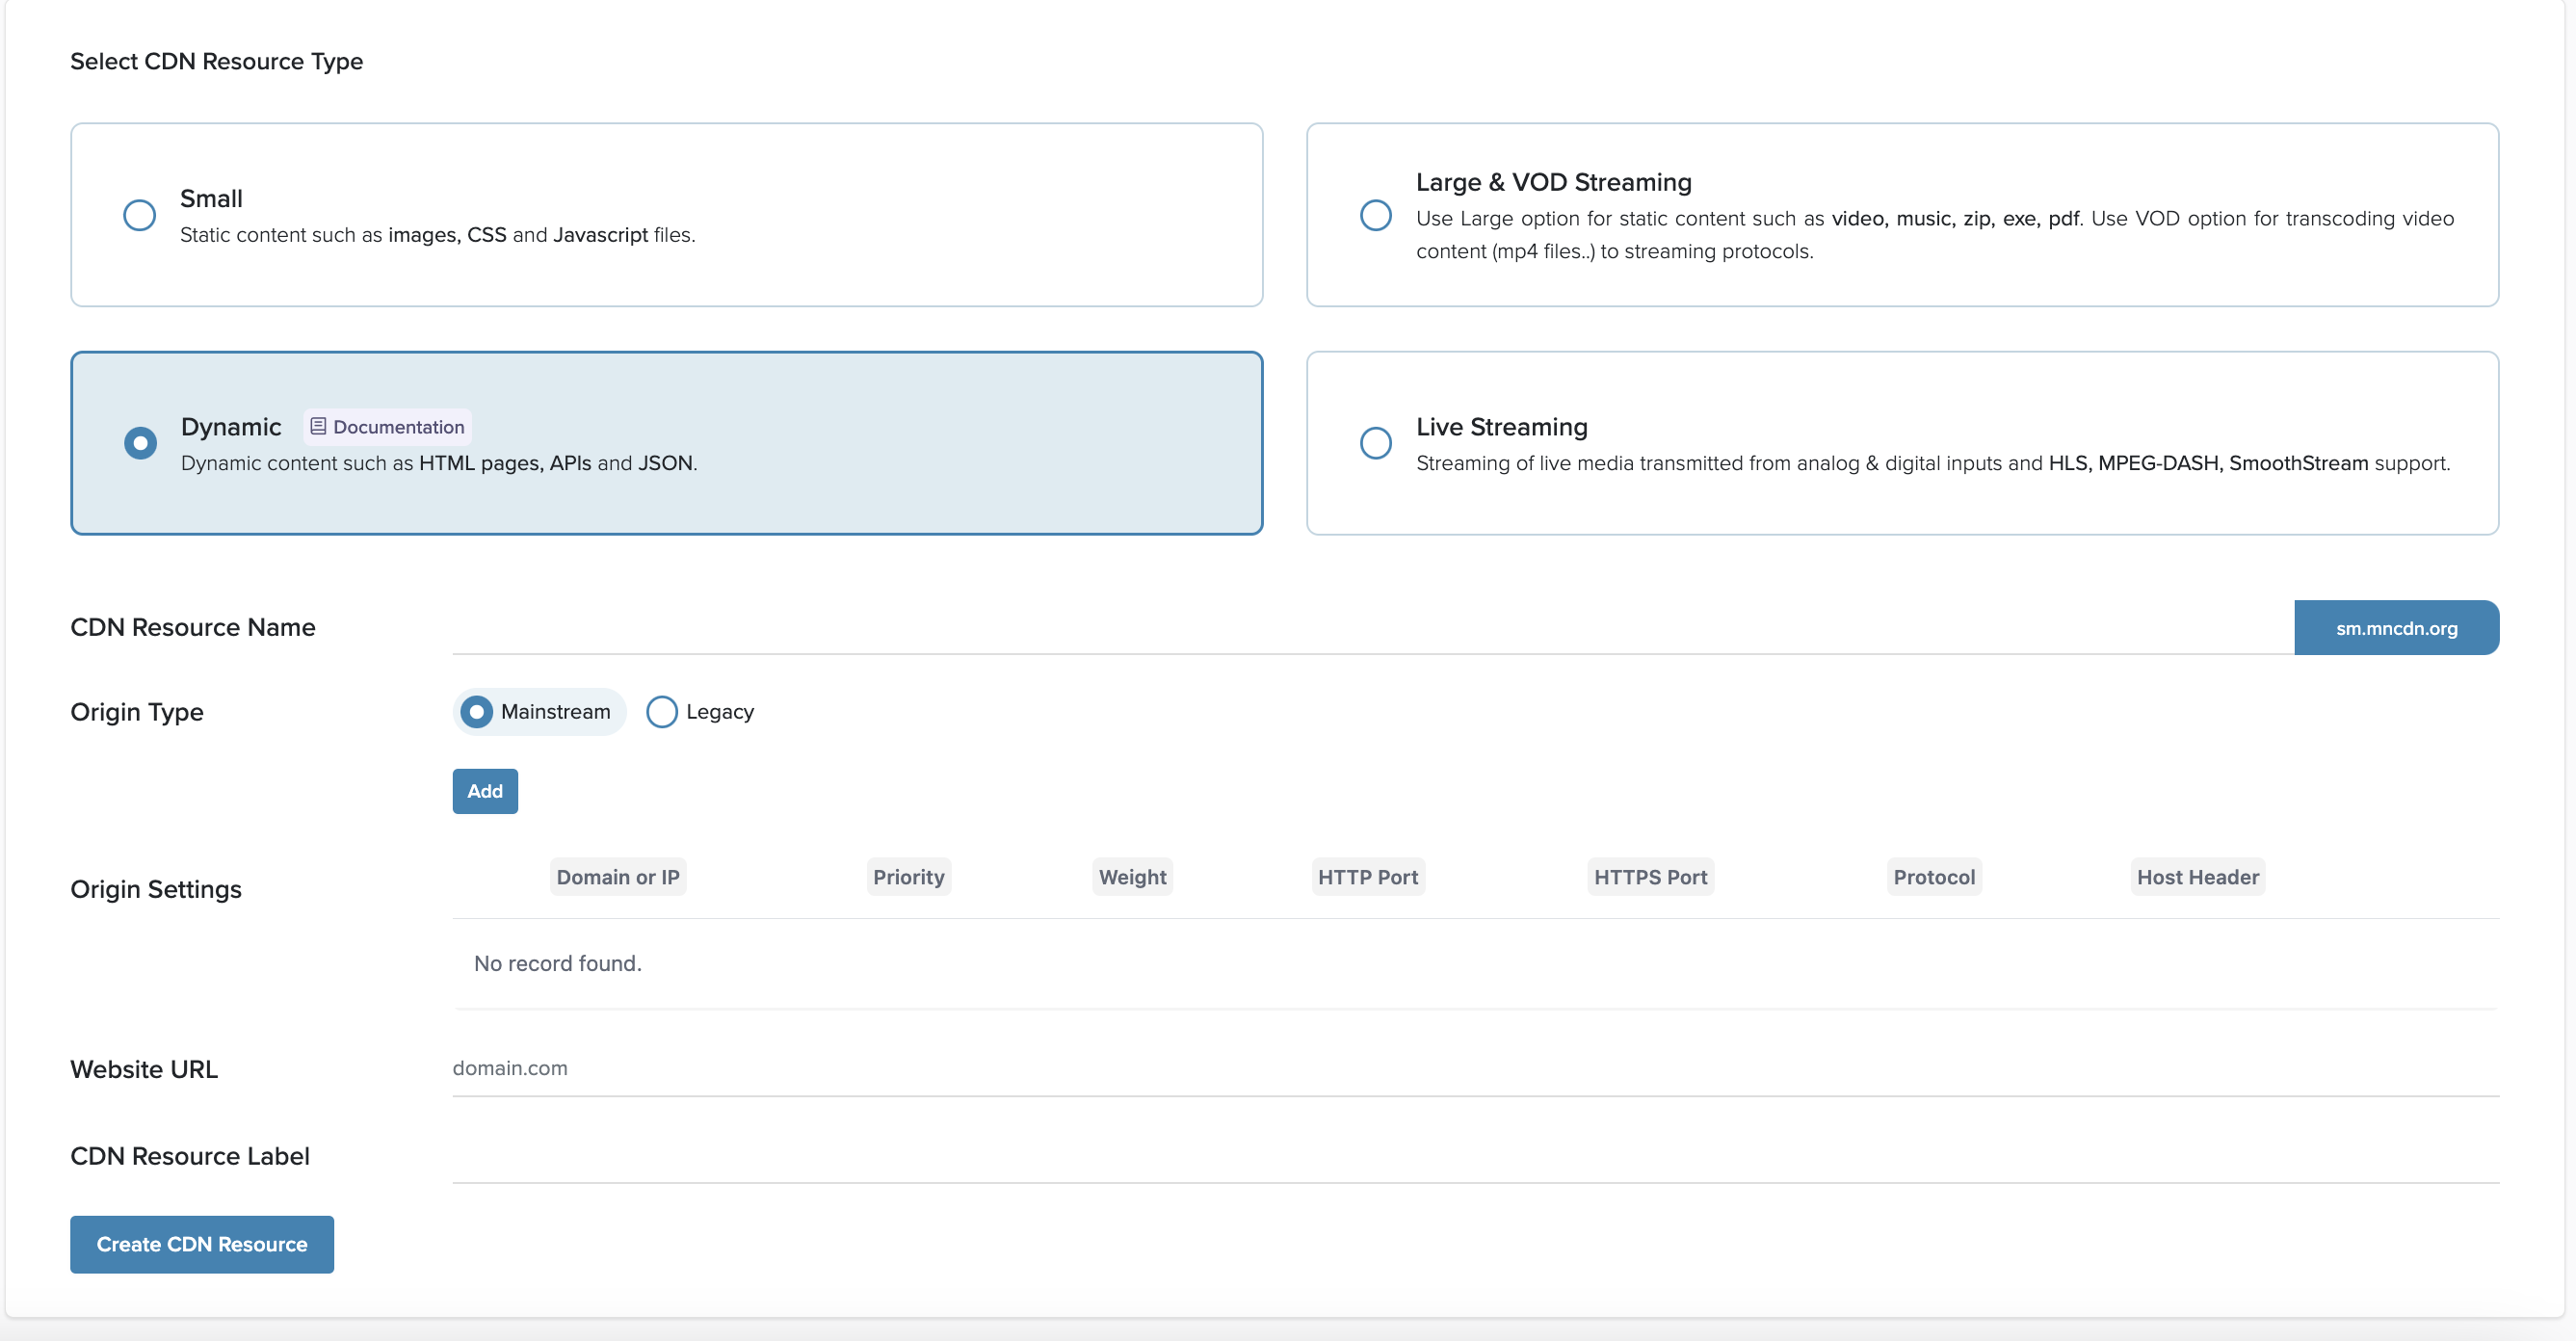Viewport: 2576px width, 1341px height.
Task: Select the Small resource type radio
Action: pos(139,215)
